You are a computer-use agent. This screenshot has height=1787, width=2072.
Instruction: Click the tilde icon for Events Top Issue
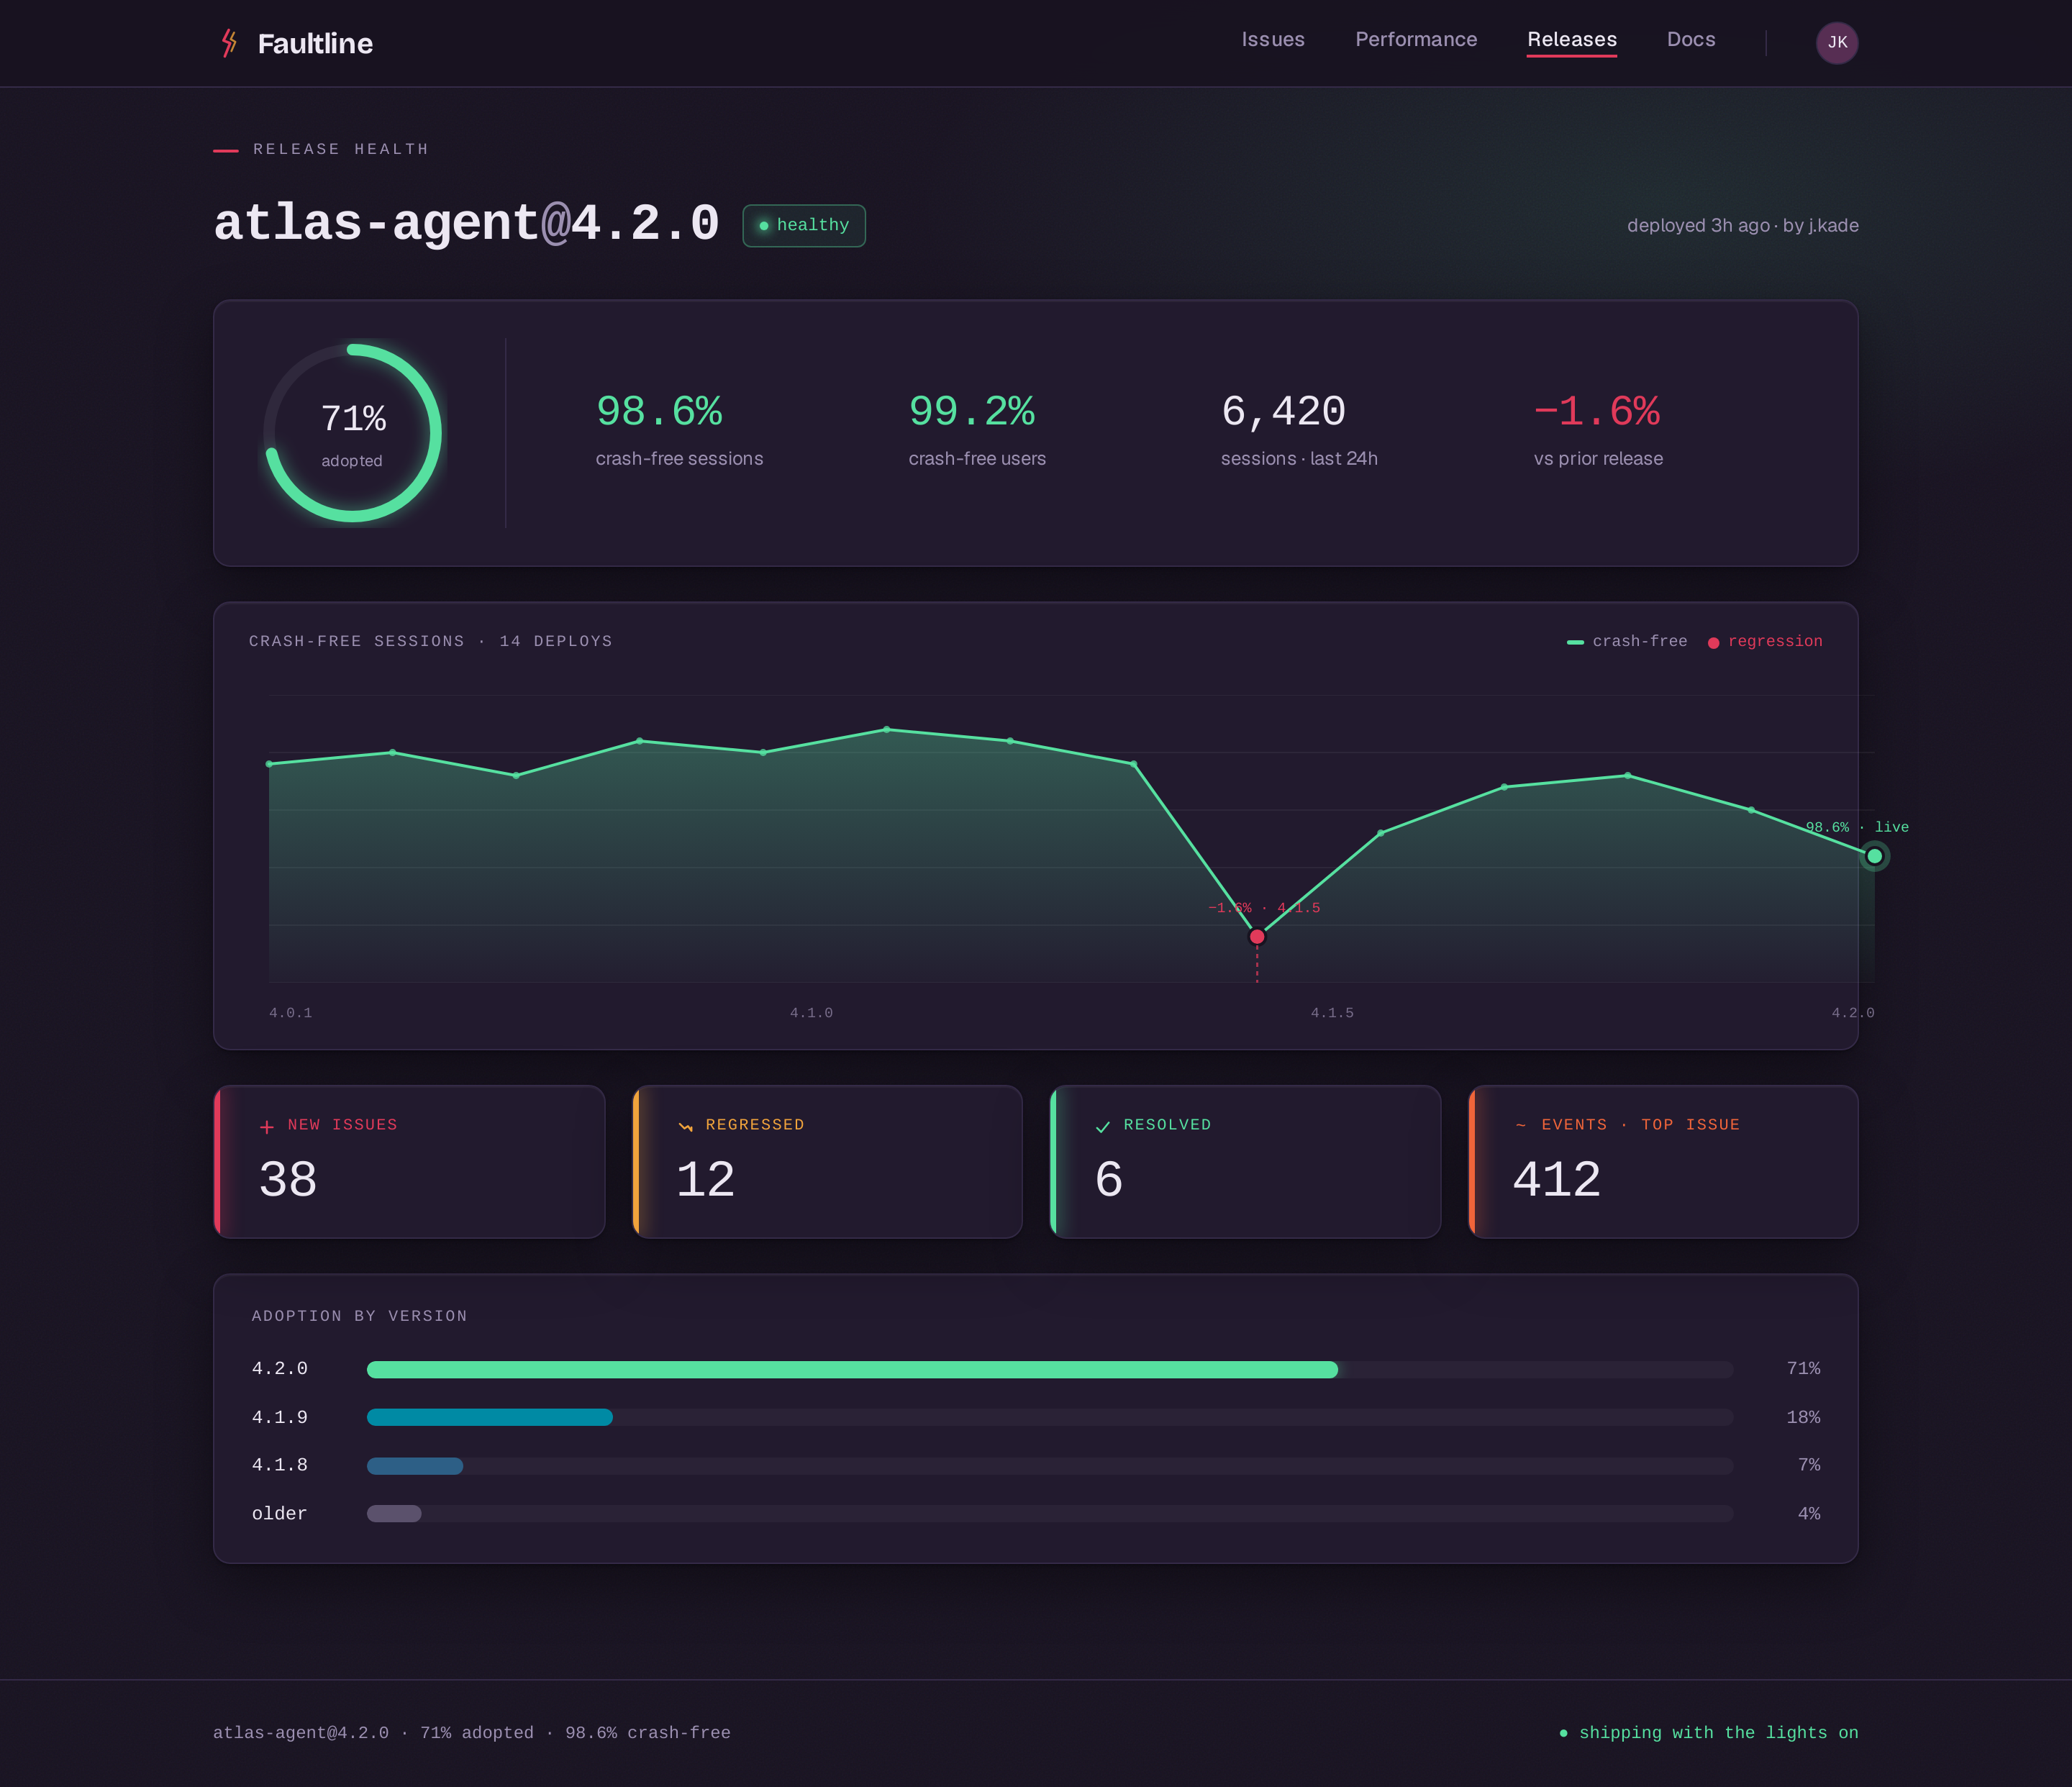pyautogui.click(x=1521, y=1126)
